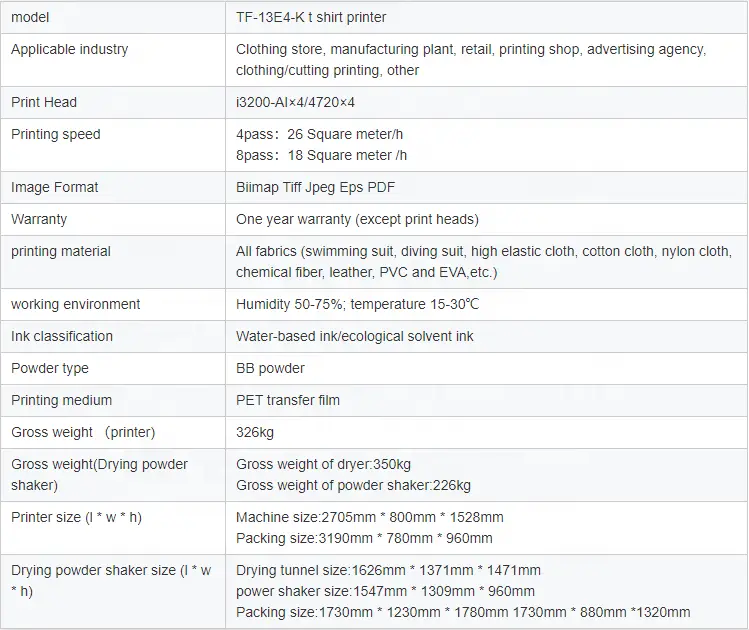Select the Humidity 50-75% temperature value
Image resolution: width=749 pixels, height=630 pixels.
[357, 304]
